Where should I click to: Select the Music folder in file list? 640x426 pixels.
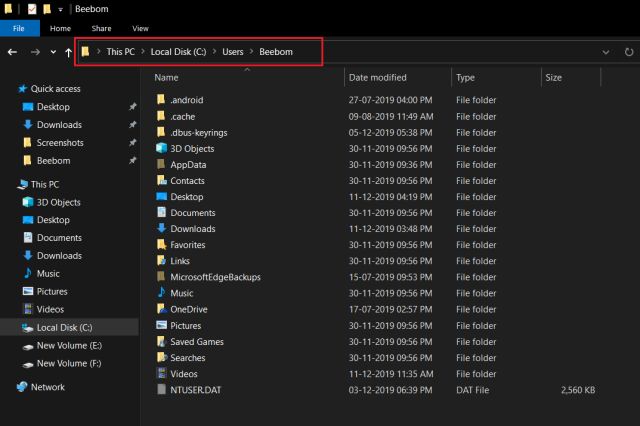182,293
